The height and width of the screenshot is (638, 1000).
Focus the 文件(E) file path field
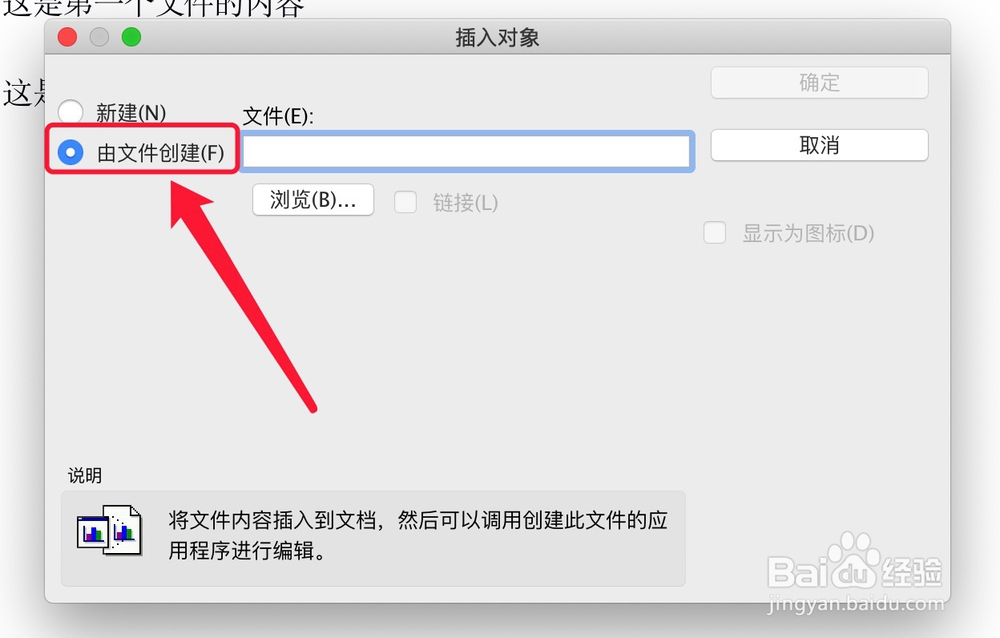[467, 151]
